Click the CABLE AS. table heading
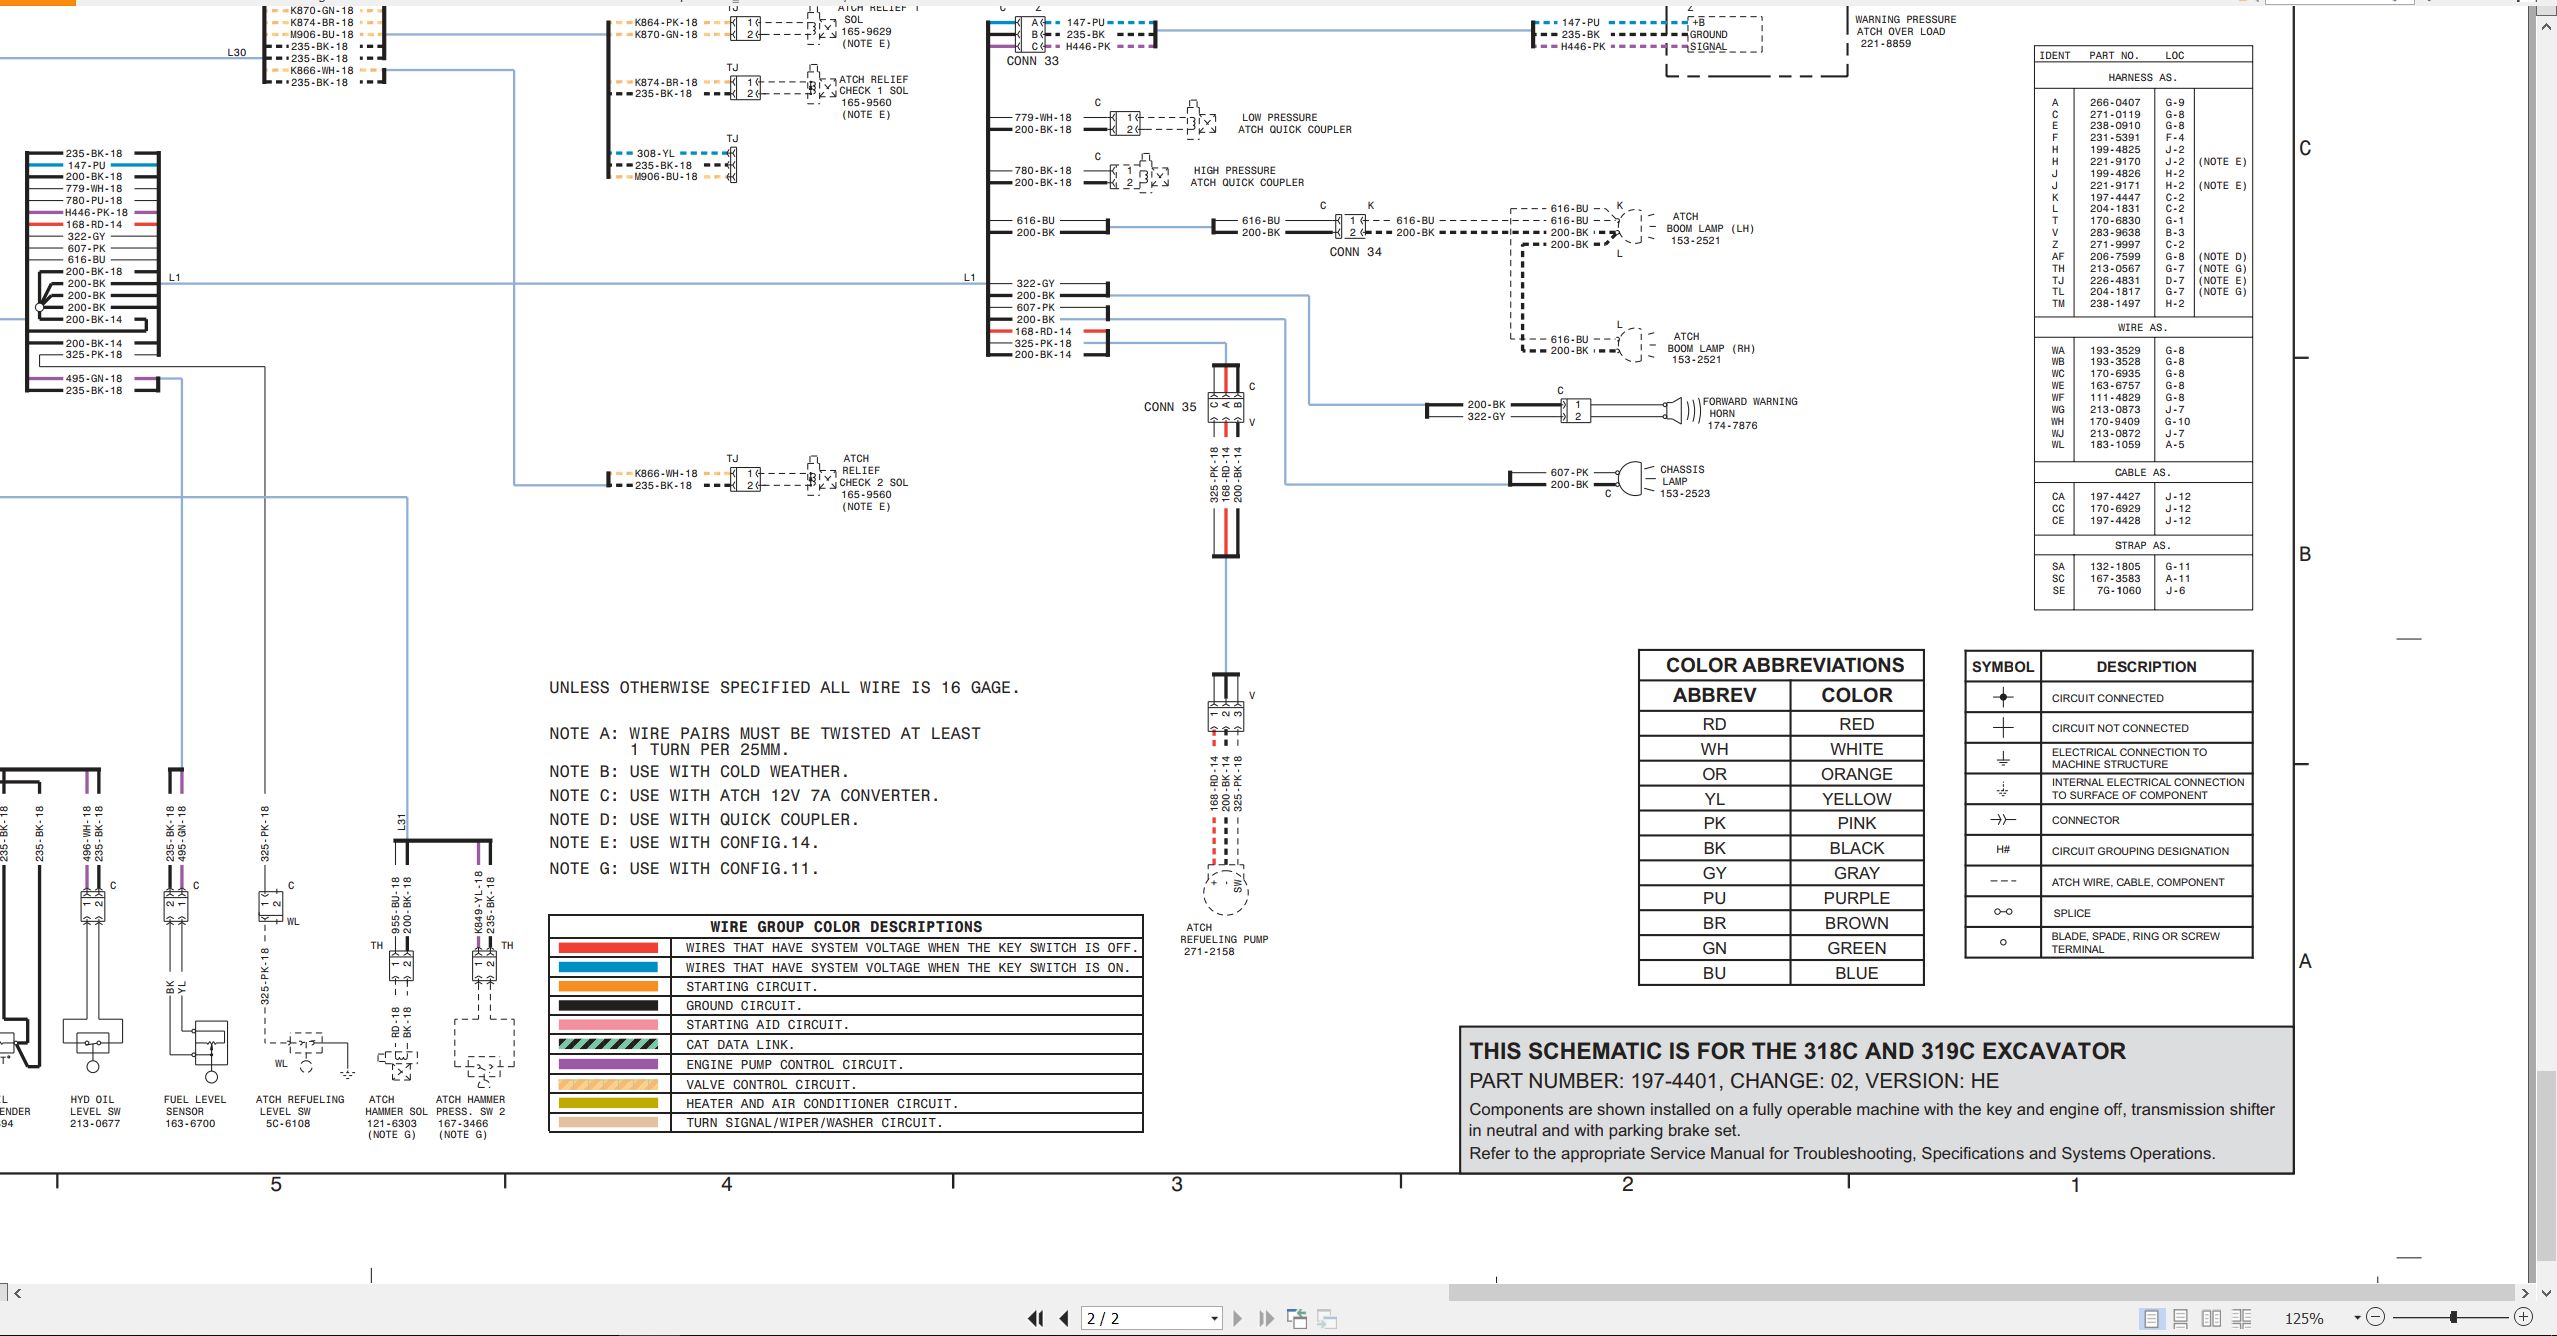The width and height of the screenshot is (2557, 1336). click(x=2142, y=472)
